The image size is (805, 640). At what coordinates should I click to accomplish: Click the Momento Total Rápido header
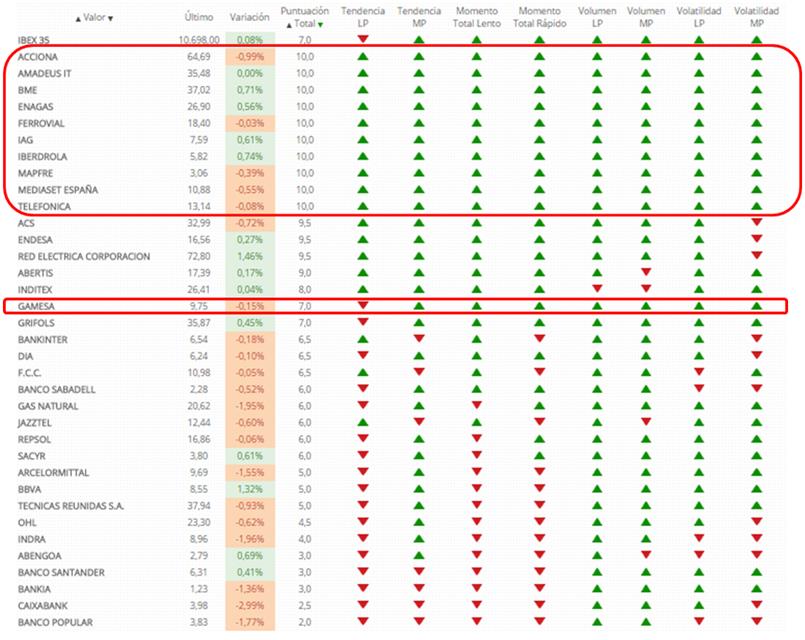pyautogui.click(x=539, y=17)
